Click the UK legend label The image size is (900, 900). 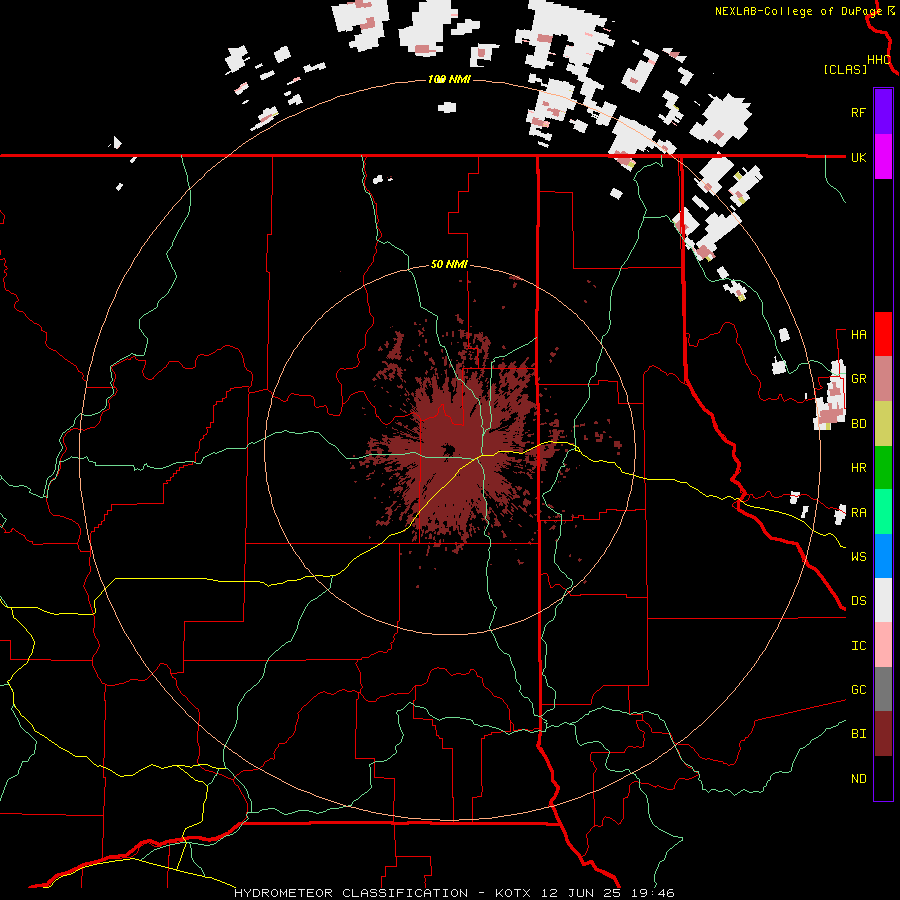point(858,157)
